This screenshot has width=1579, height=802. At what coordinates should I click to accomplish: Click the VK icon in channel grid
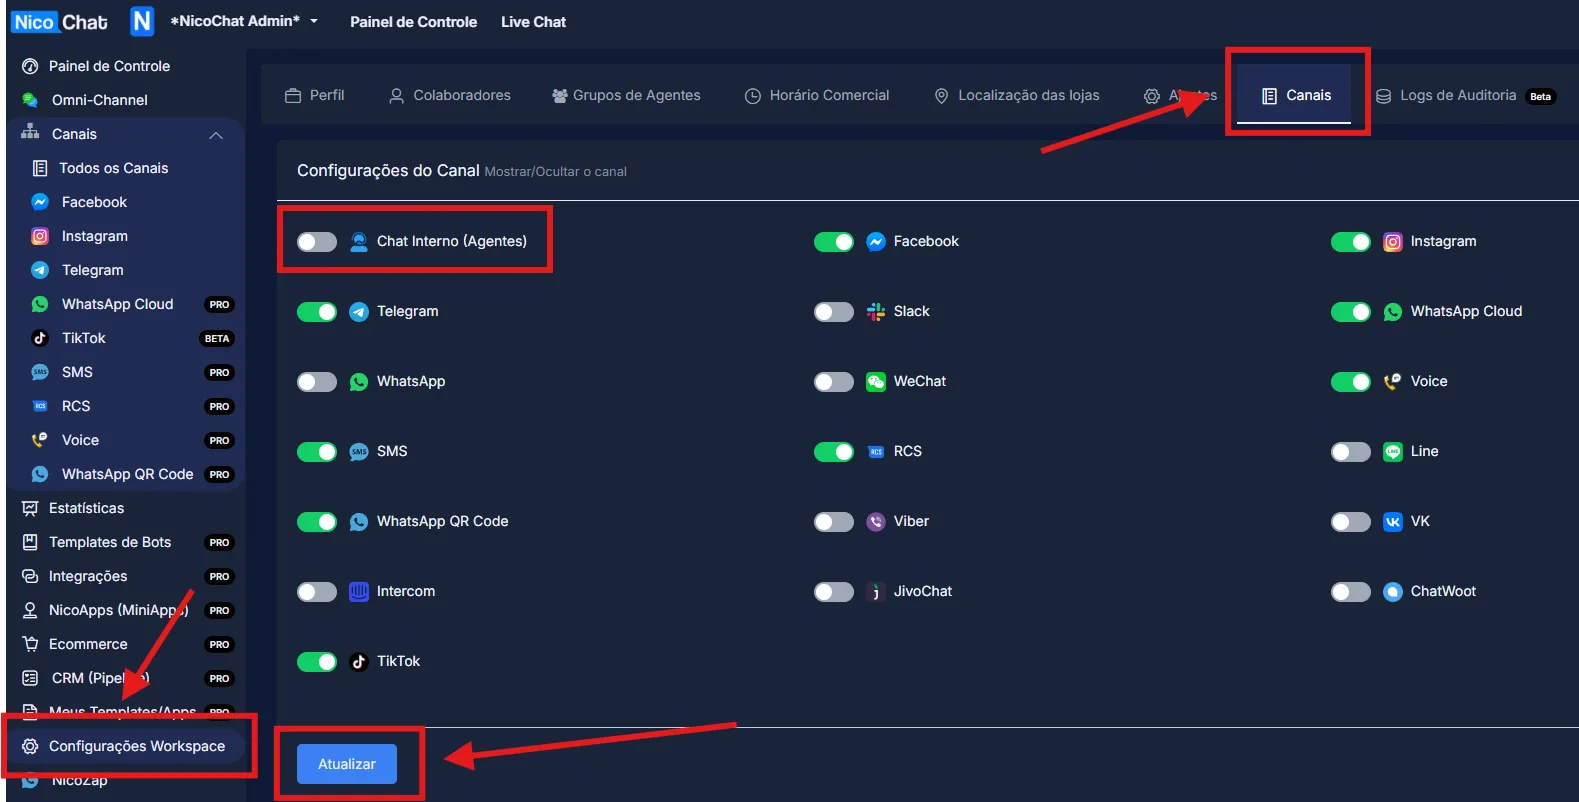coord(1393,522)
